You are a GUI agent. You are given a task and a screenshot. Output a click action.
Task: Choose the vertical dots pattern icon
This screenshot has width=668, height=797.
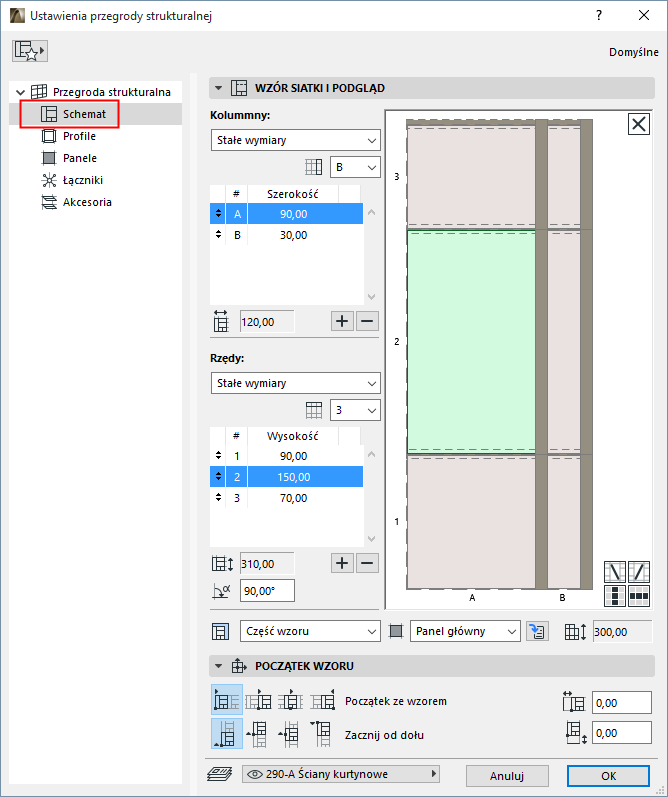(x=615, y=596)
